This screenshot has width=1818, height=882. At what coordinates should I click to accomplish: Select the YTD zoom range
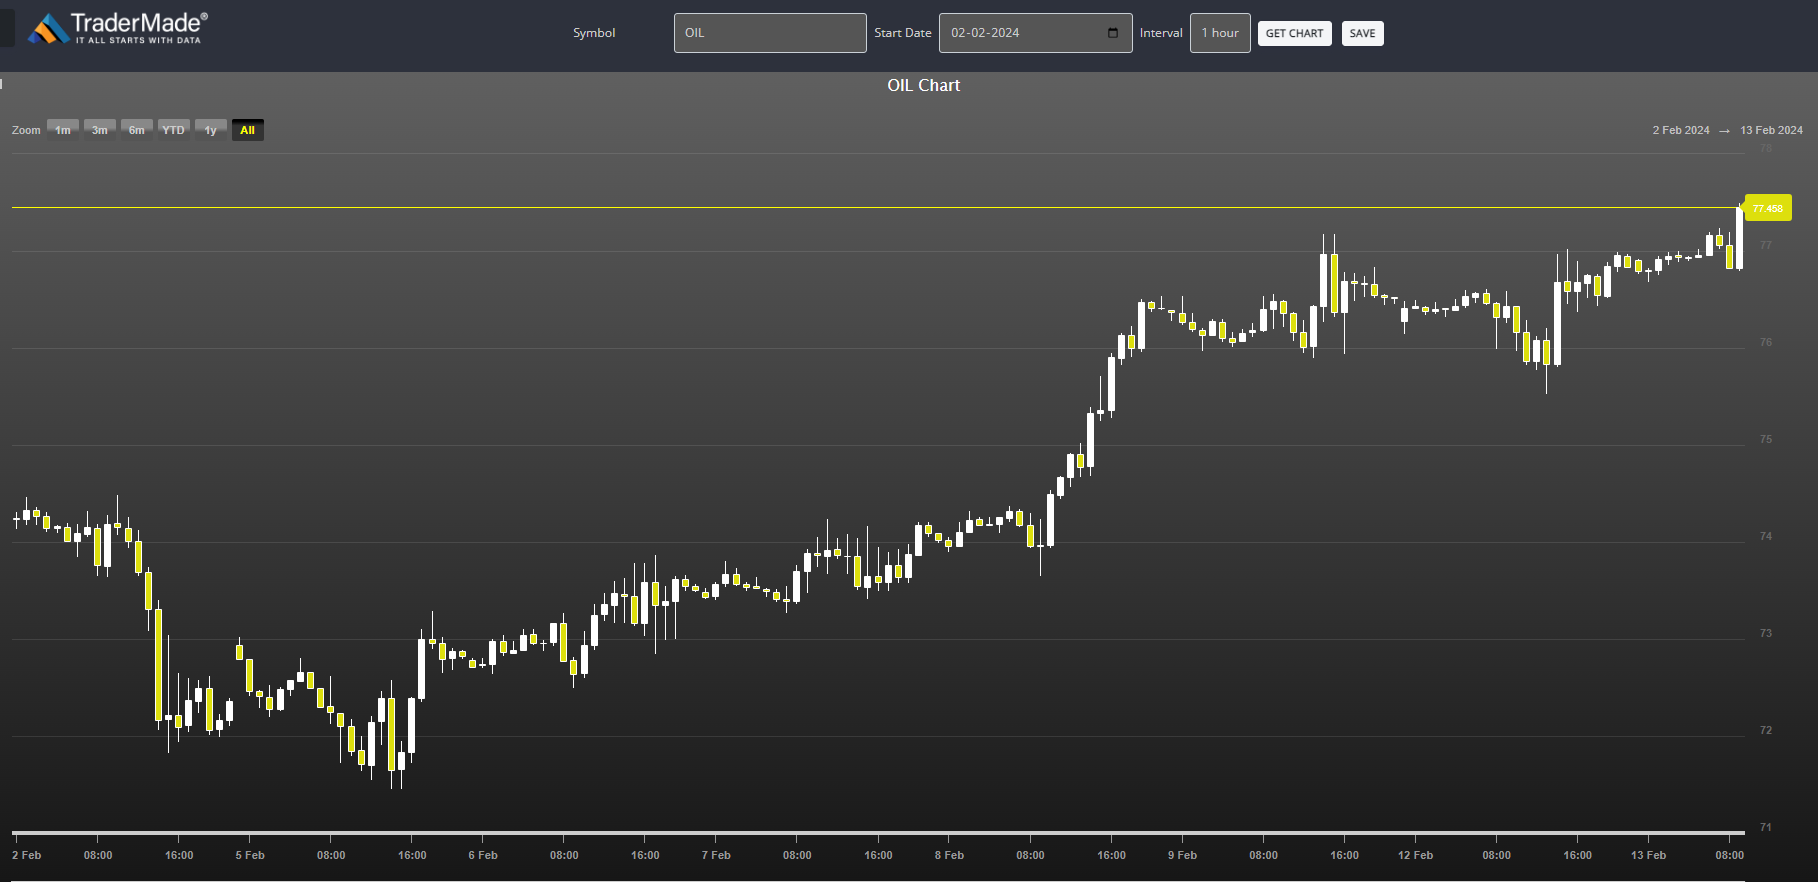174,130
